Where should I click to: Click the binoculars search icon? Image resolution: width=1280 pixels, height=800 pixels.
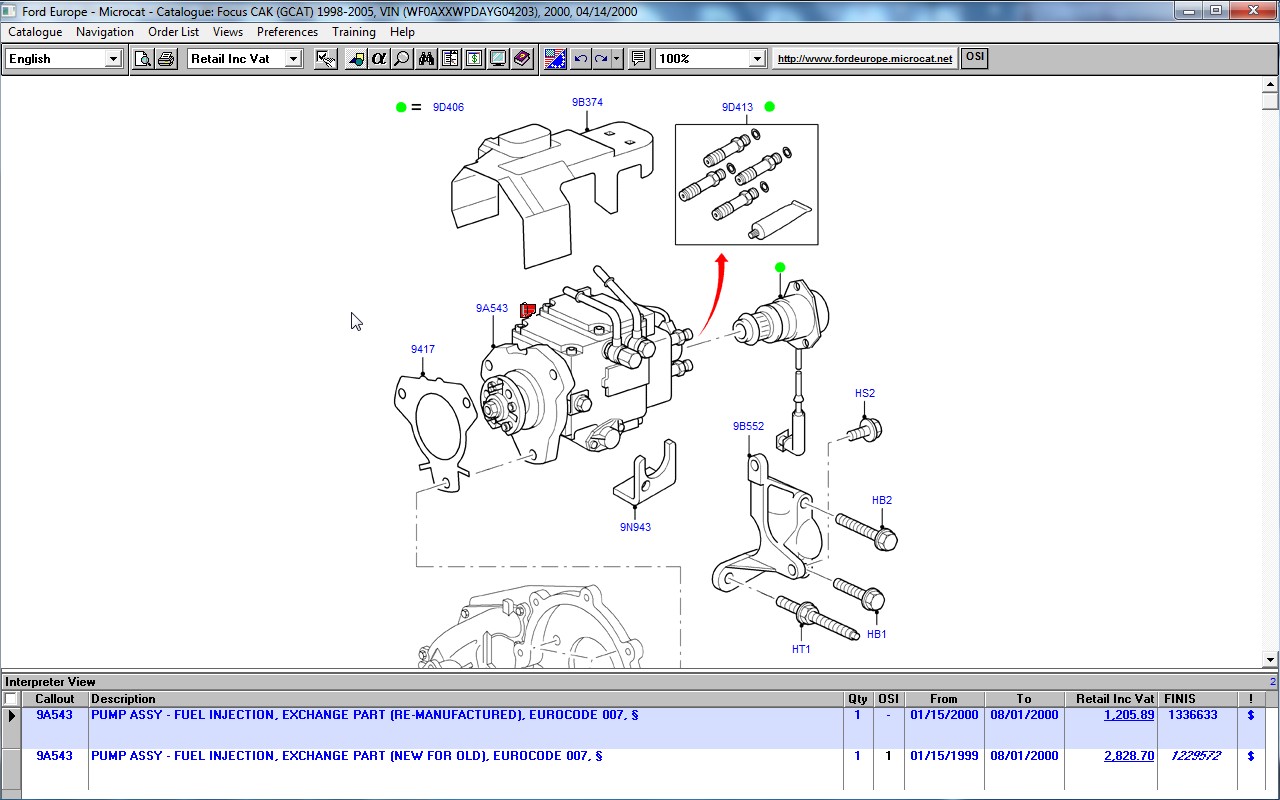pyautogui.click(x=426, y=59)
